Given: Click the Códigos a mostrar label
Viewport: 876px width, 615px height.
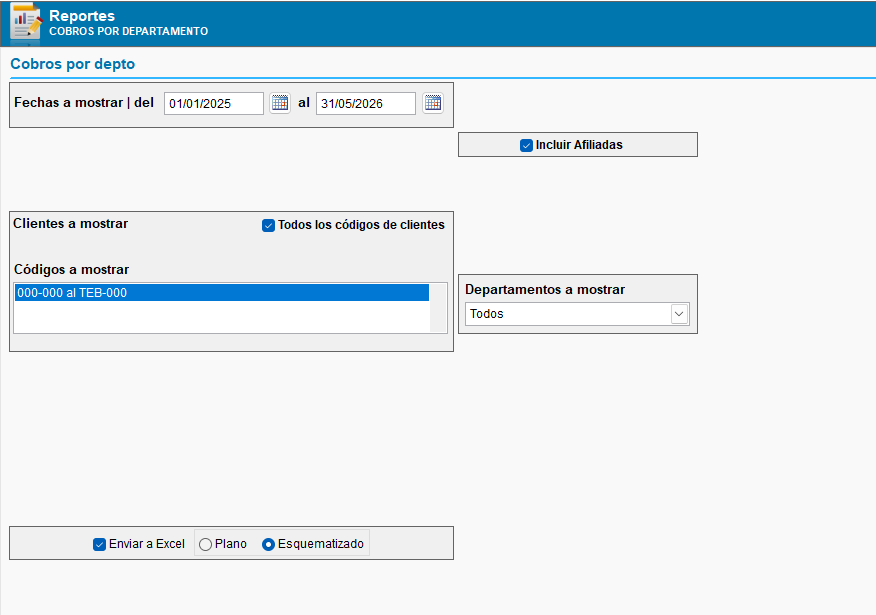Looking at the screenshot, I should tap(72, 269).
